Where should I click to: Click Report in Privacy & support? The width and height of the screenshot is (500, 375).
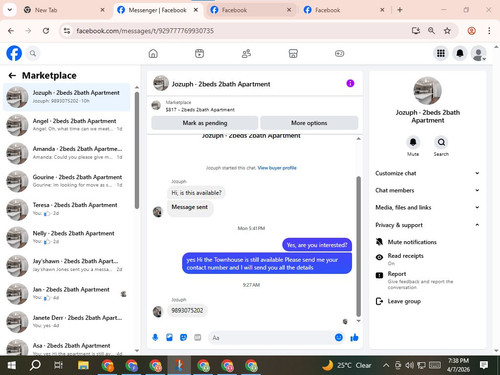coord(427,279)
